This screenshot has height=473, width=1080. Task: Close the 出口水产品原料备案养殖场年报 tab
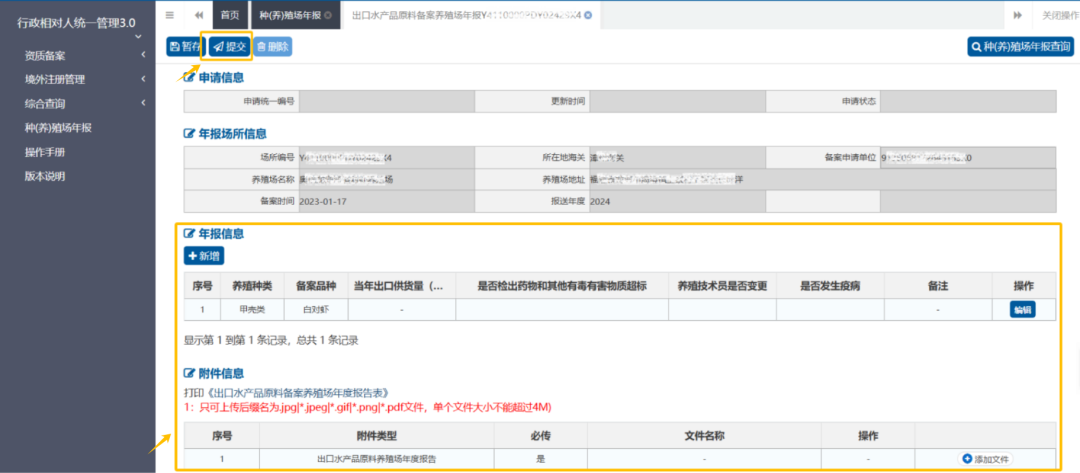pos(588,15)
